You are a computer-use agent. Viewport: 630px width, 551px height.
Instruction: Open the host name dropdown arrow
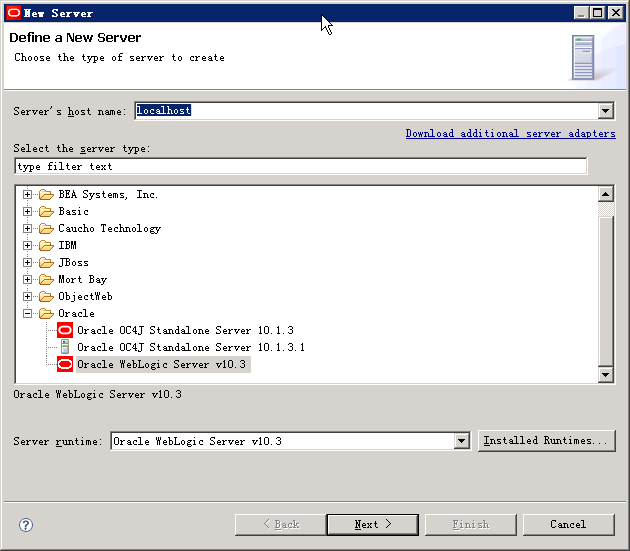[605, 111]
